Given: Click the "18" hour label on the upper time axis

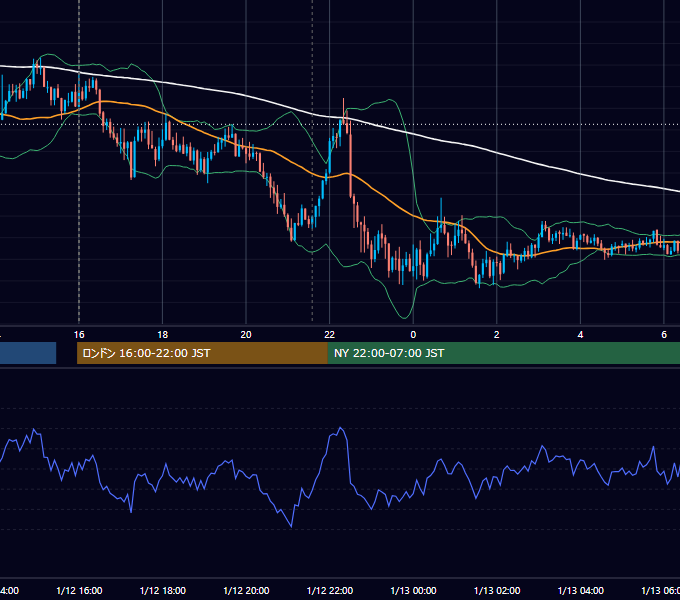Looking at the screenshot, I should (163, 335).
